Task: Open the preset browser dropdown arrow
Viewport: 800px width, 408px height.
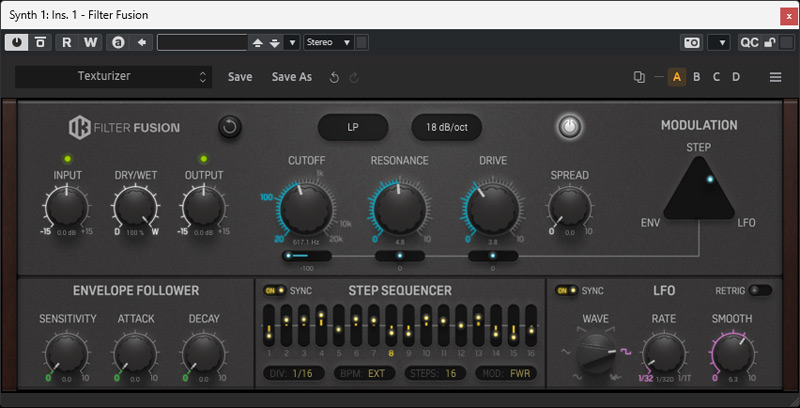Action: 292,43
